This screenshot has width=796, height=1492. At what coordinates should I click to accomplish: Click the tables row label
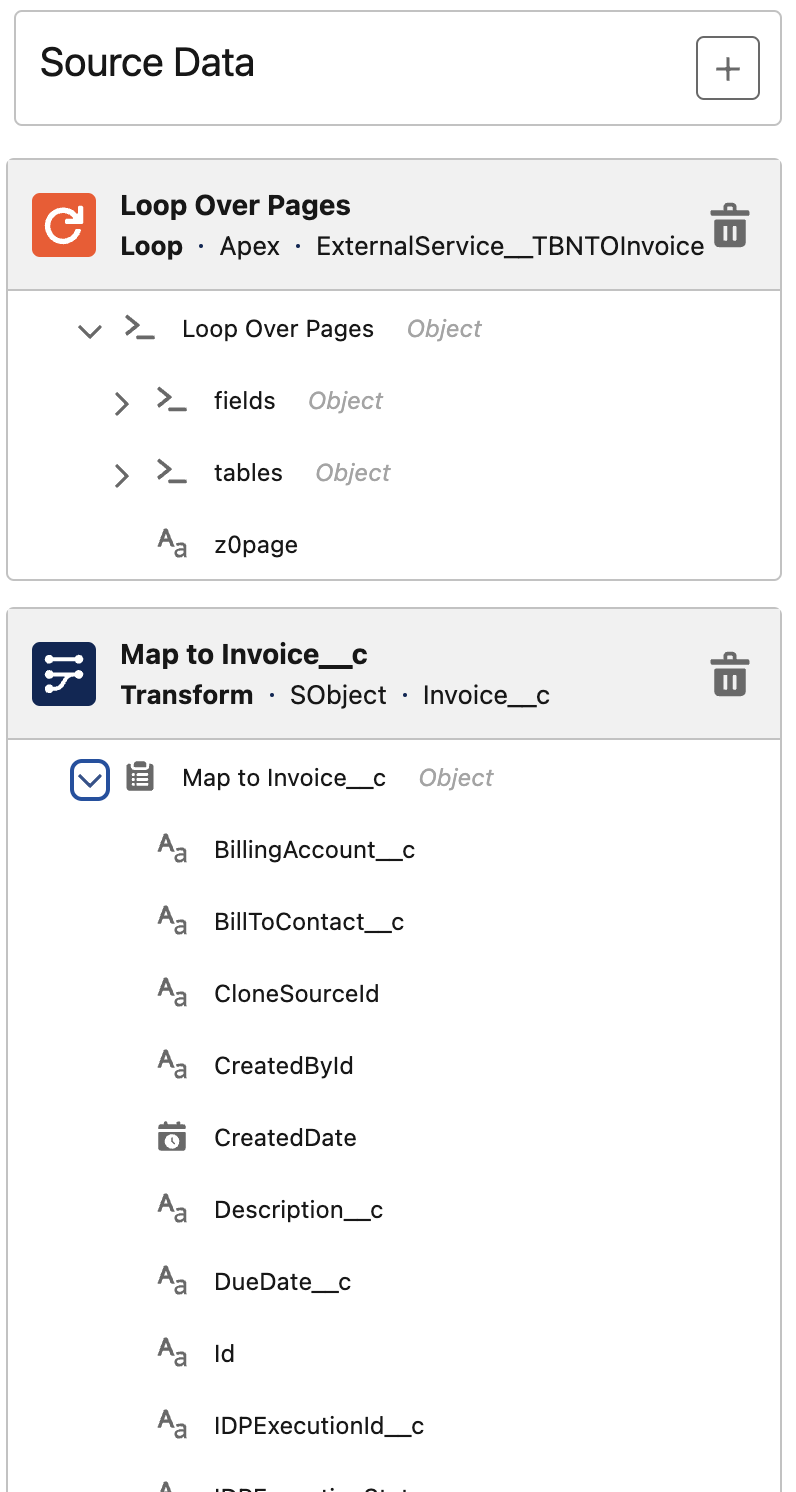pyautogui.click(x=248, y=473)
